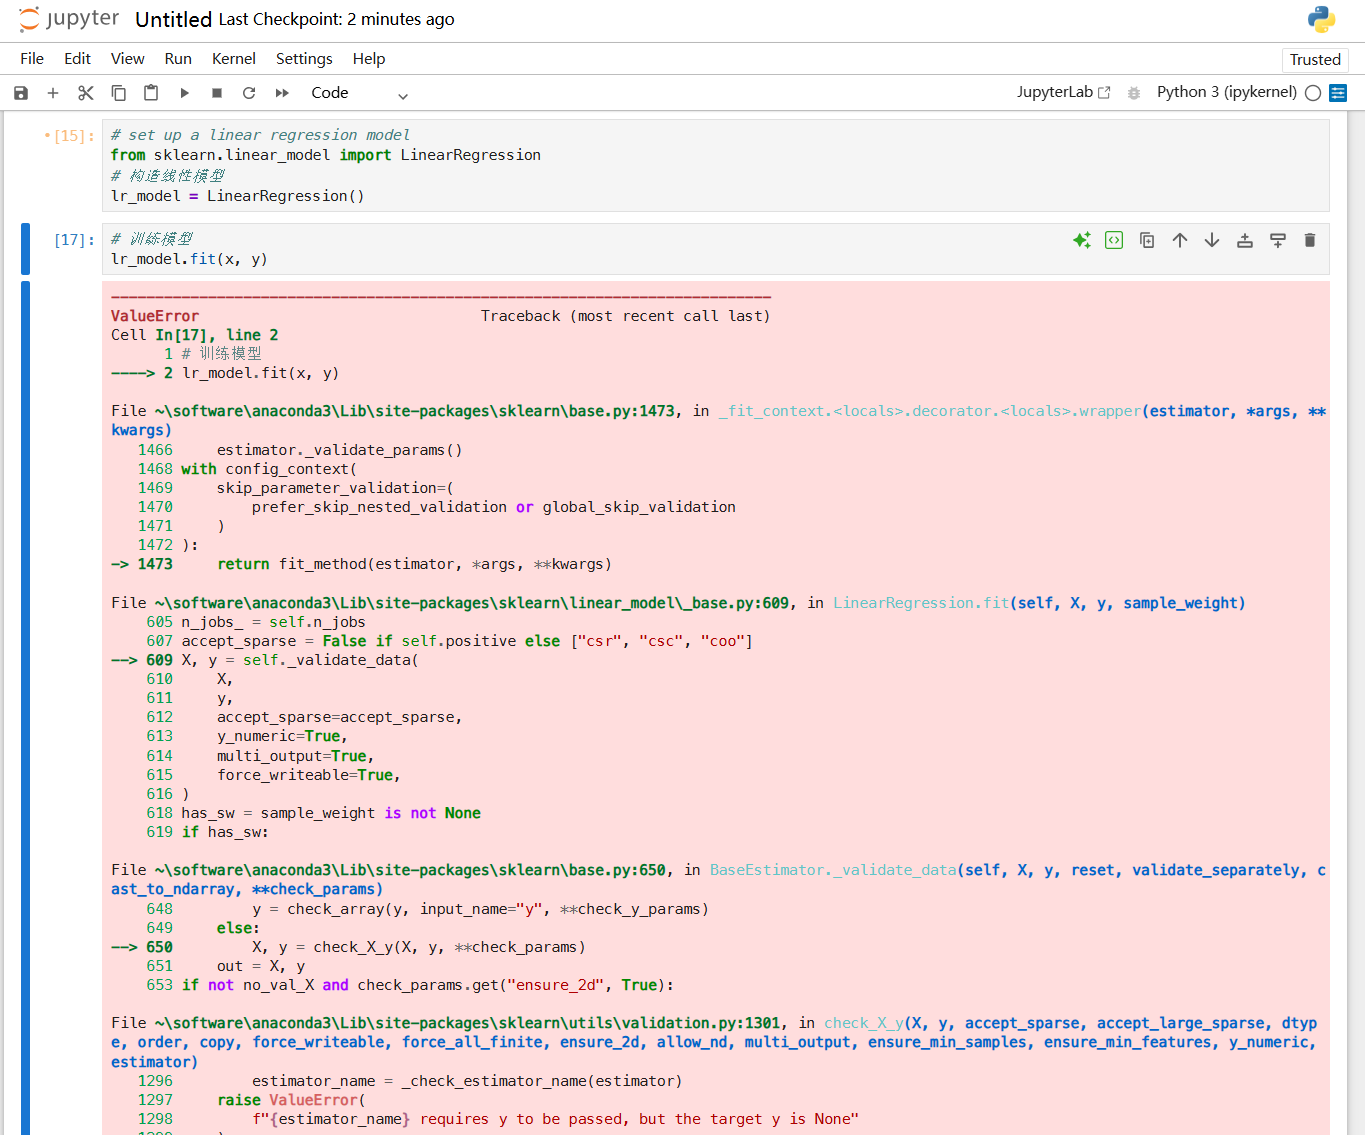The width and height of the screenshot is (1365, 1135).
Task: Copy the selected cell from the toolbar
Action: click(x=118, y=93)
